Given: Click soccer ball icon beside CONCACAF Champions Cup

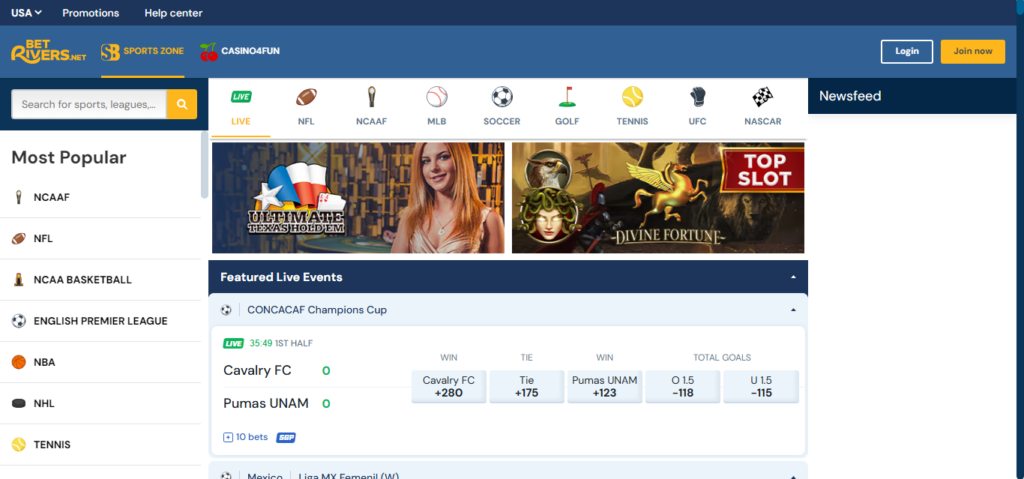Looking at the screenshot, I should coord(226,310).
